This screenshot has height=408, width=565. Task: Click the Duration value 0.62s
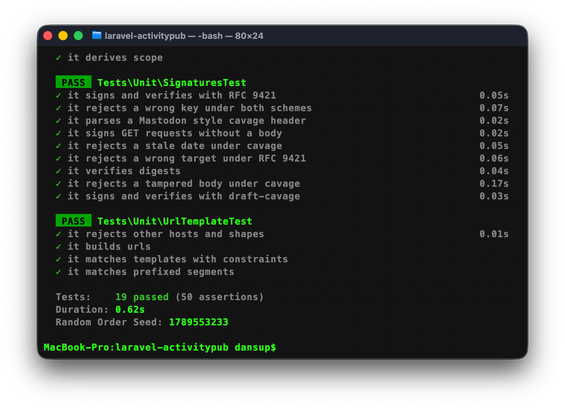click(x=130, y=310)
